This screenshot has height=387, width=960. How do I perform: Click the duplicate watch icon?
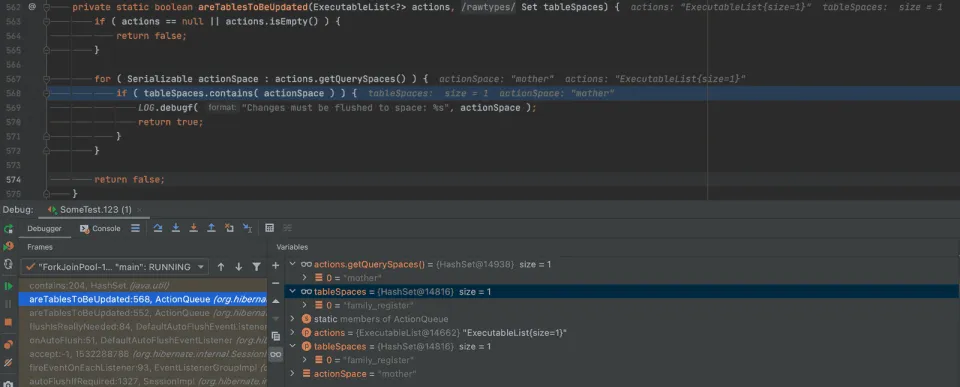[276, 336]
